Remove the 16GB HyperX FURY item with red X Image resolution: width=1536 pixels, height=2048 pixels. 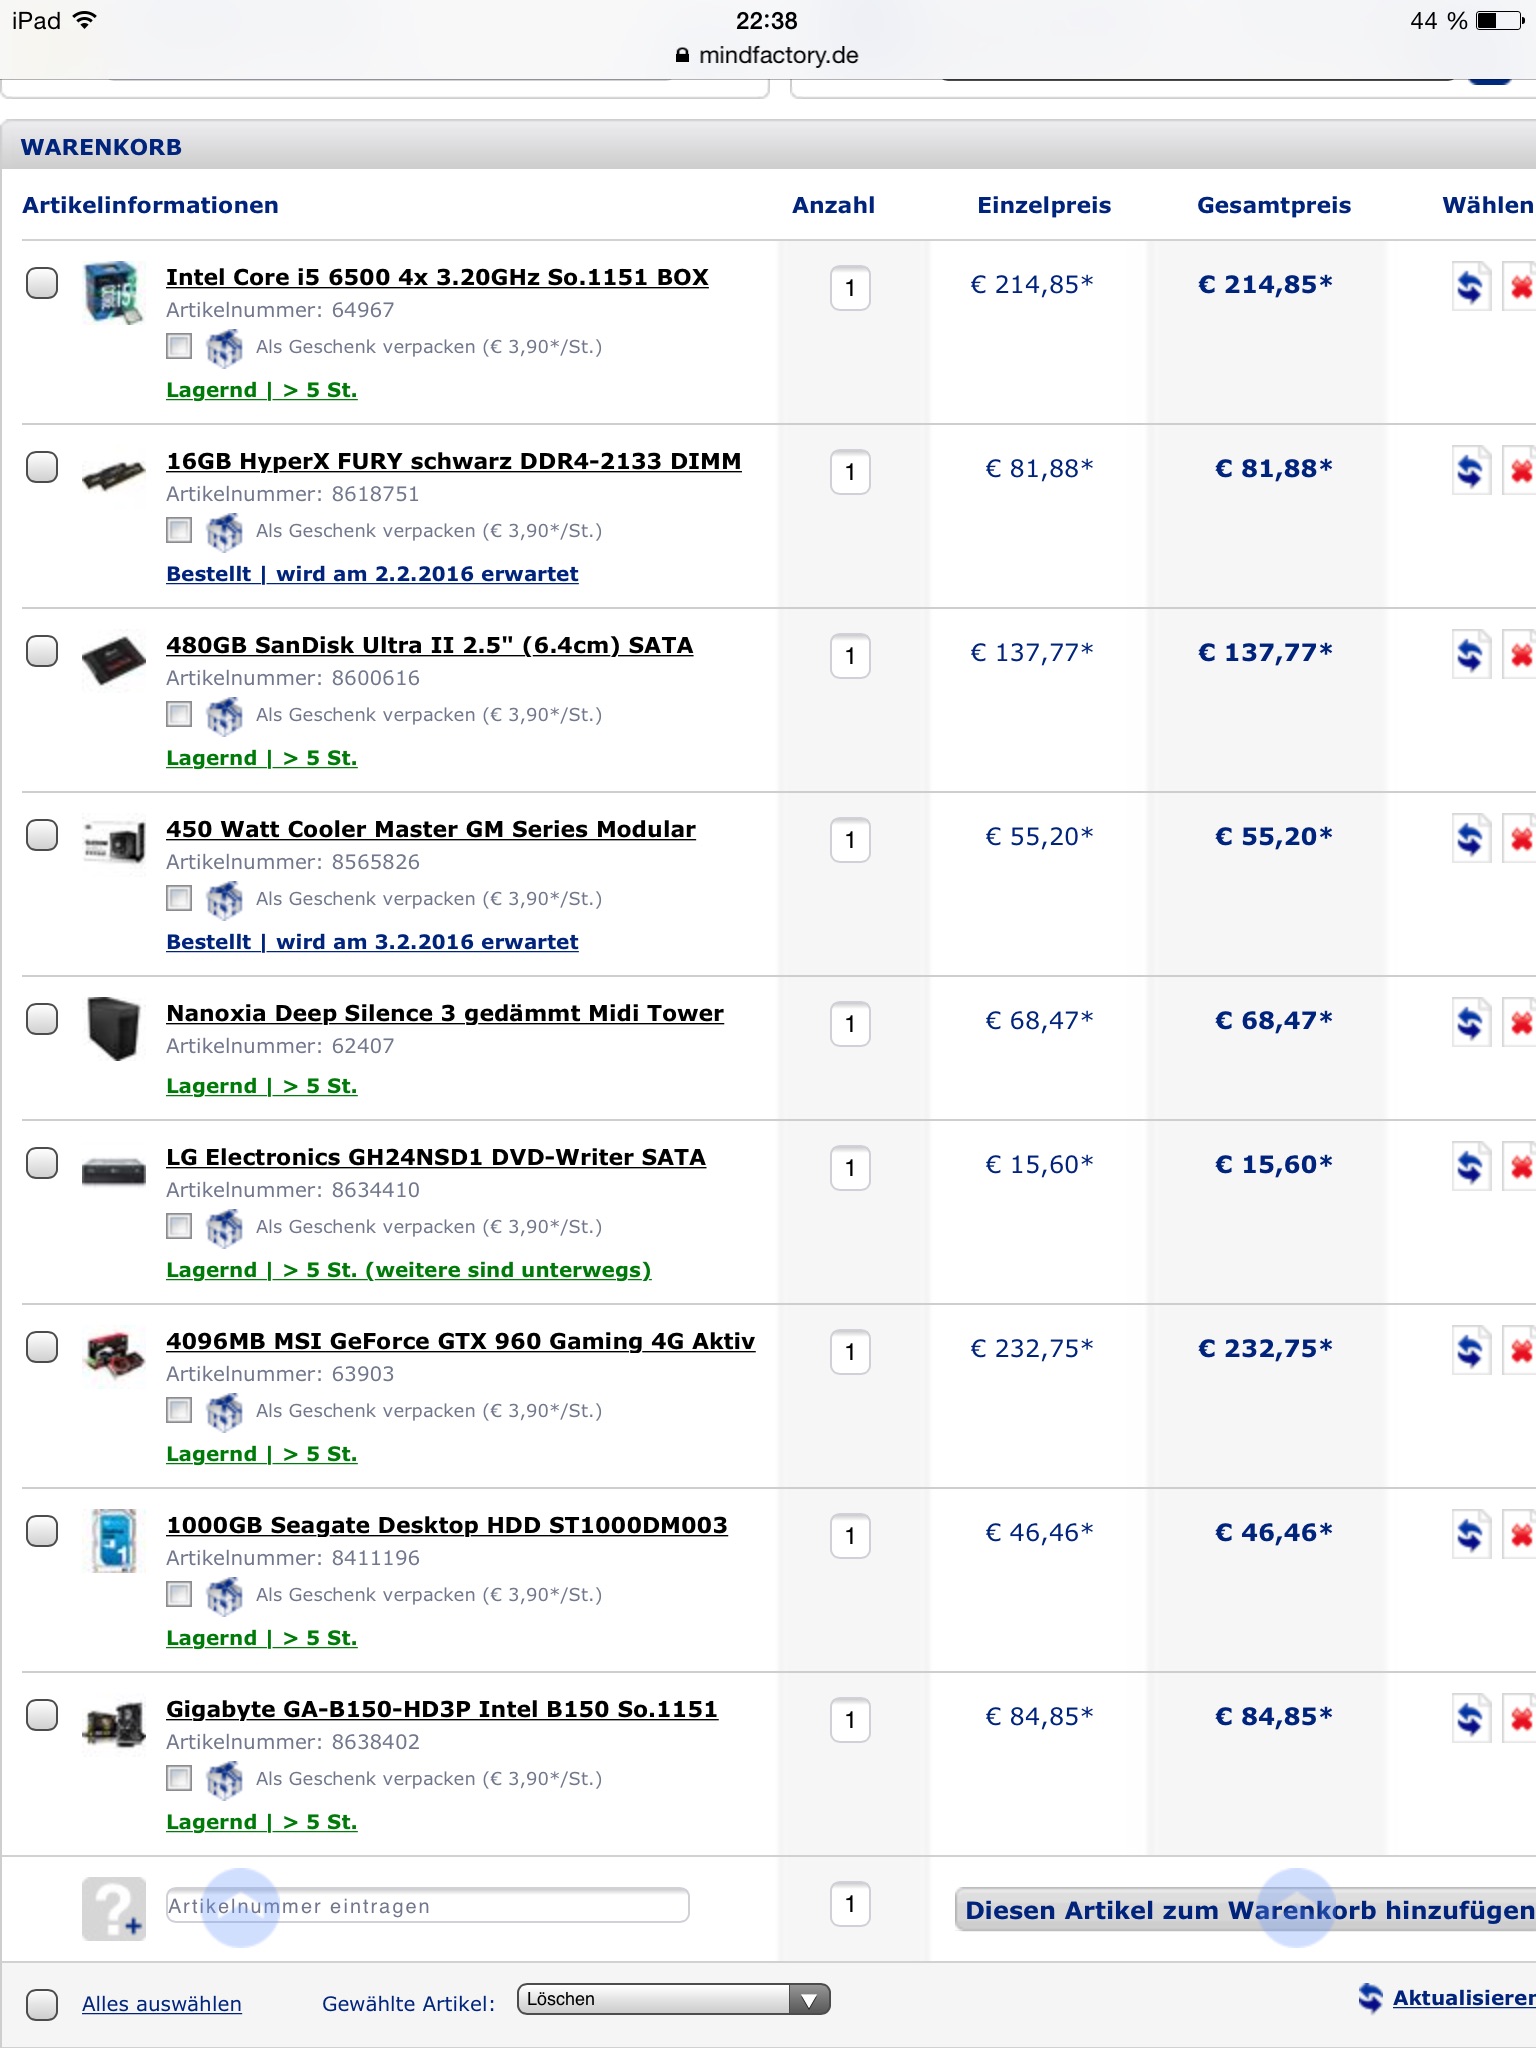(x=1521, y=471)
